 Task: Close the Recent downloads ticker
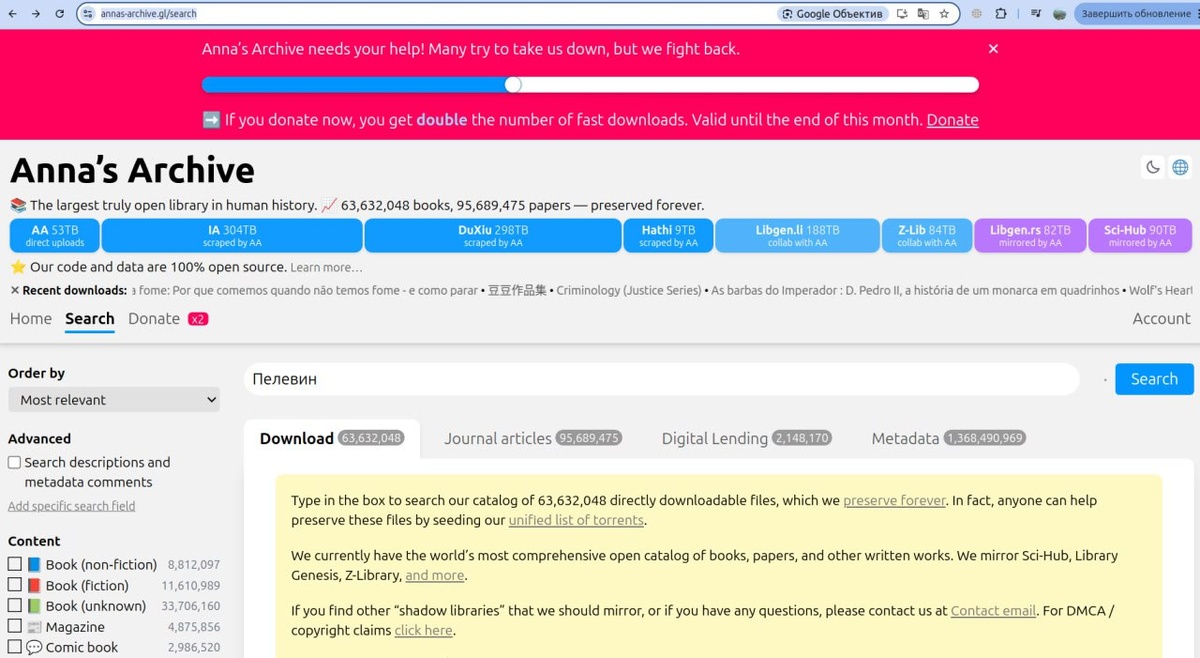pyautogui.click(x=14, y=290)
